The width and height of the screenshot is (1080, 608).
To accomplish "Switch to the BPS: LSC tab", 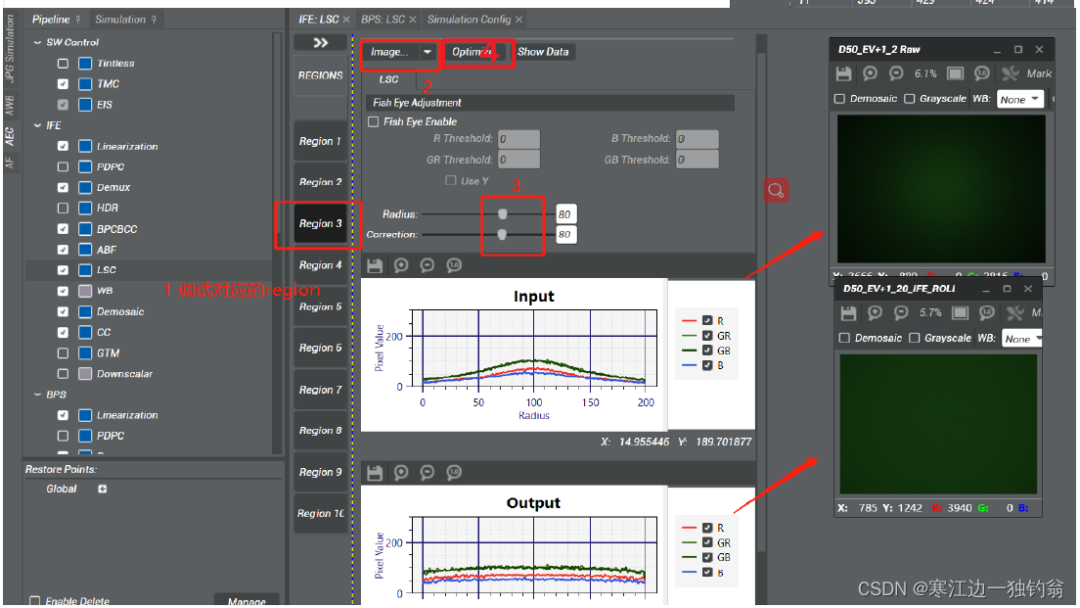I will (x=384, y=19).
